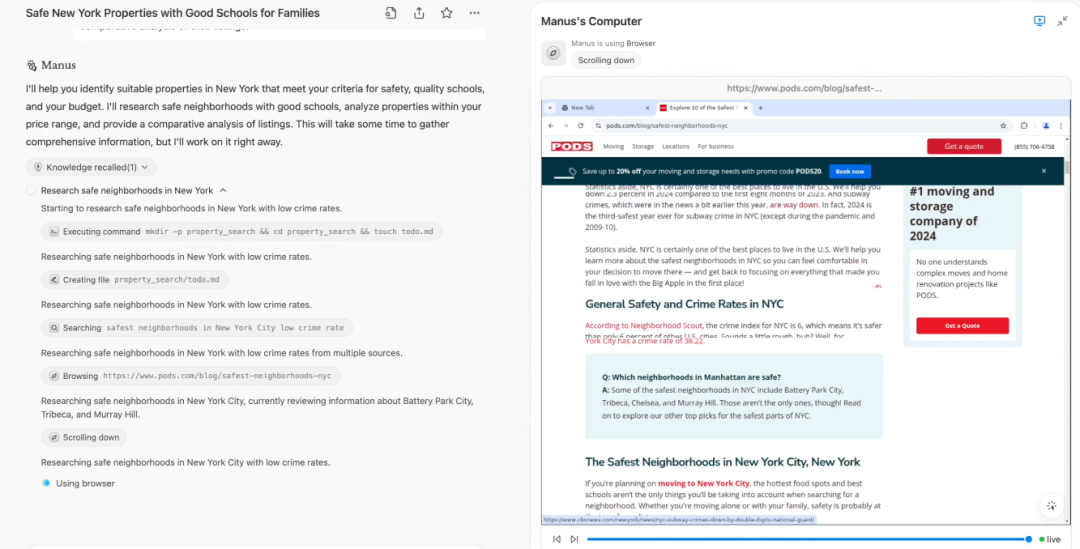1080x549 pixels.
Task: Click the browser bookmark star icon
Action: click(x=1003, y=126)
